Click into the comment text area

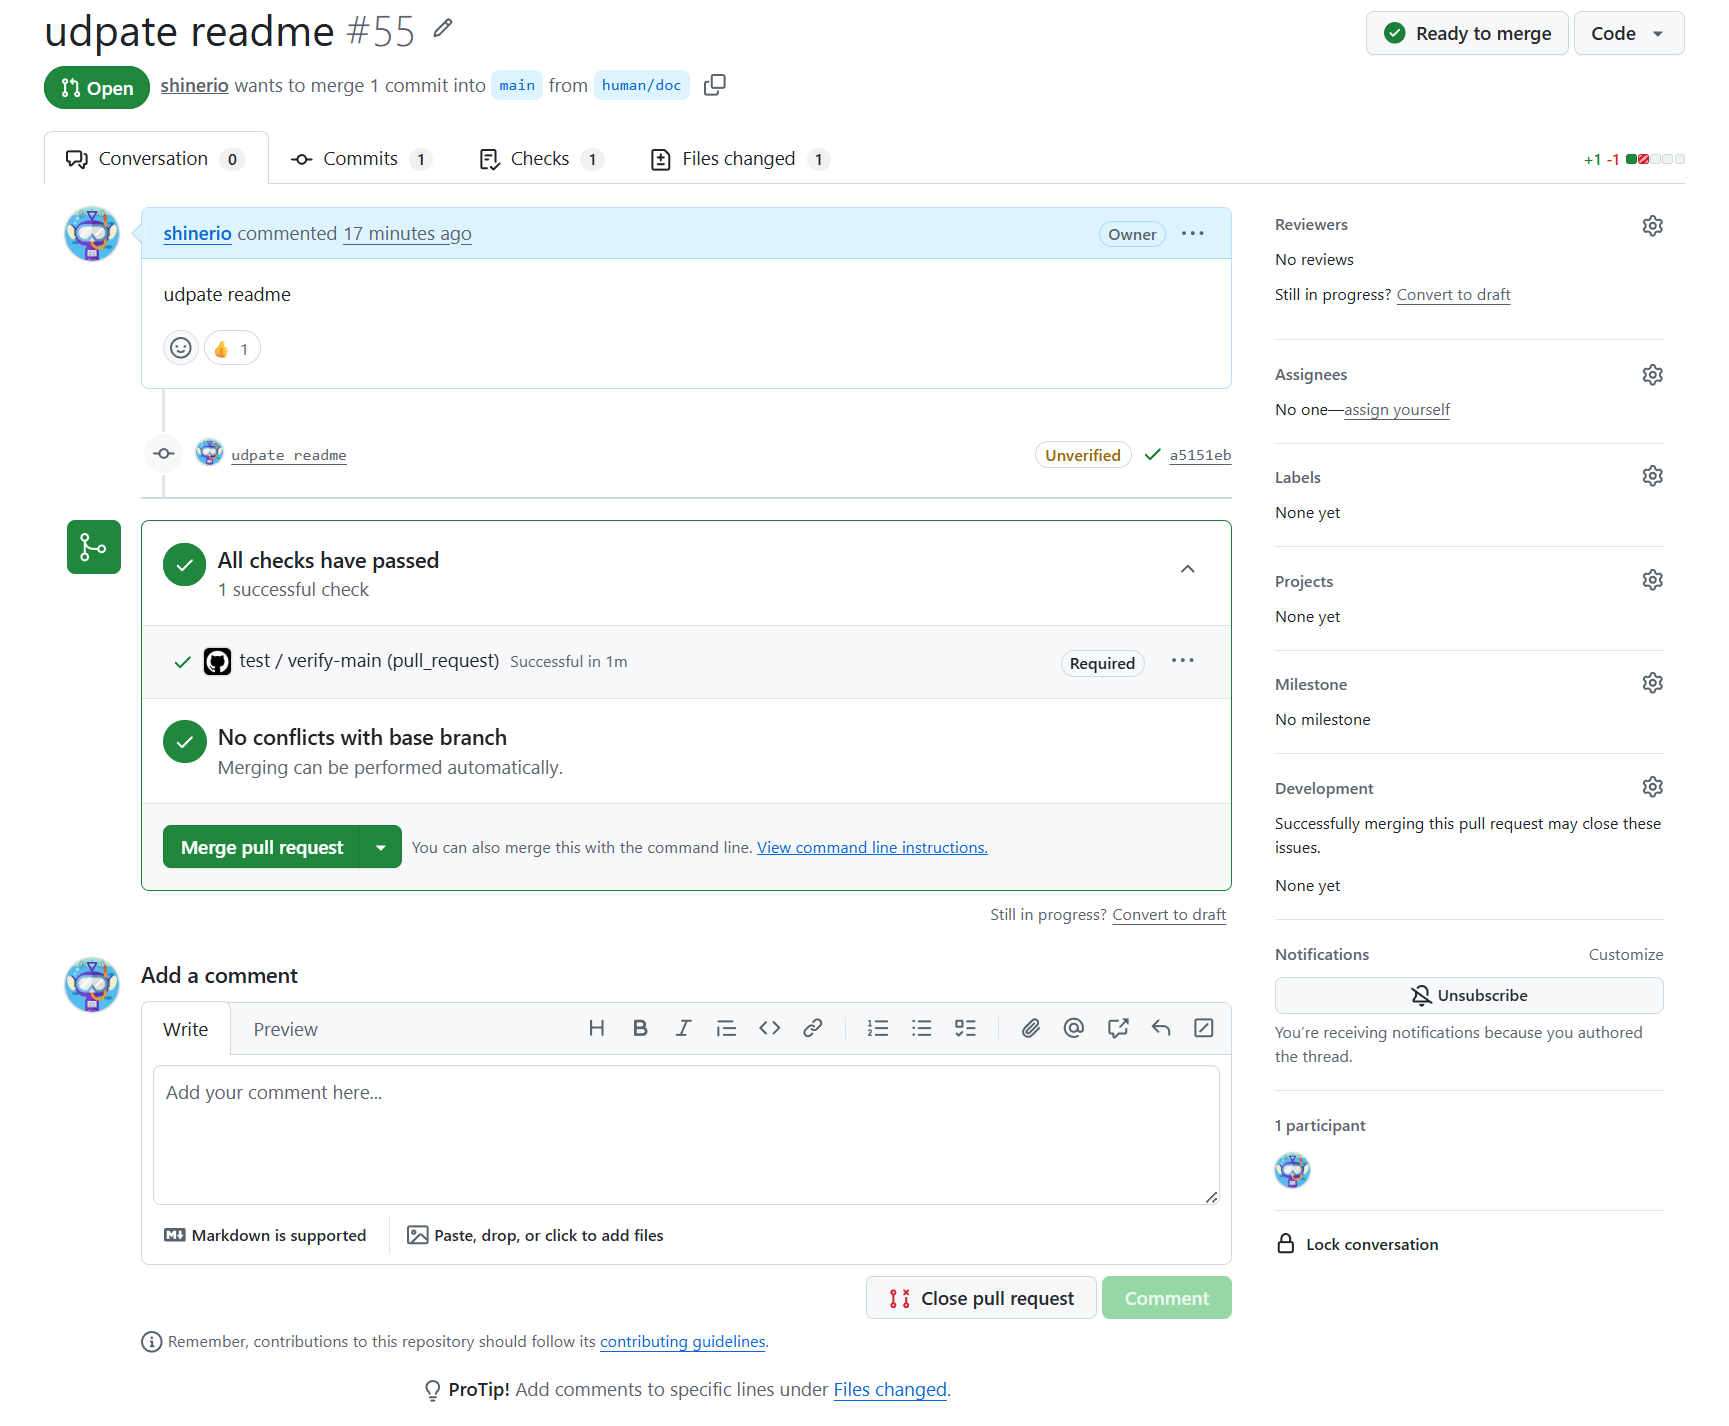pos(685,1135)
